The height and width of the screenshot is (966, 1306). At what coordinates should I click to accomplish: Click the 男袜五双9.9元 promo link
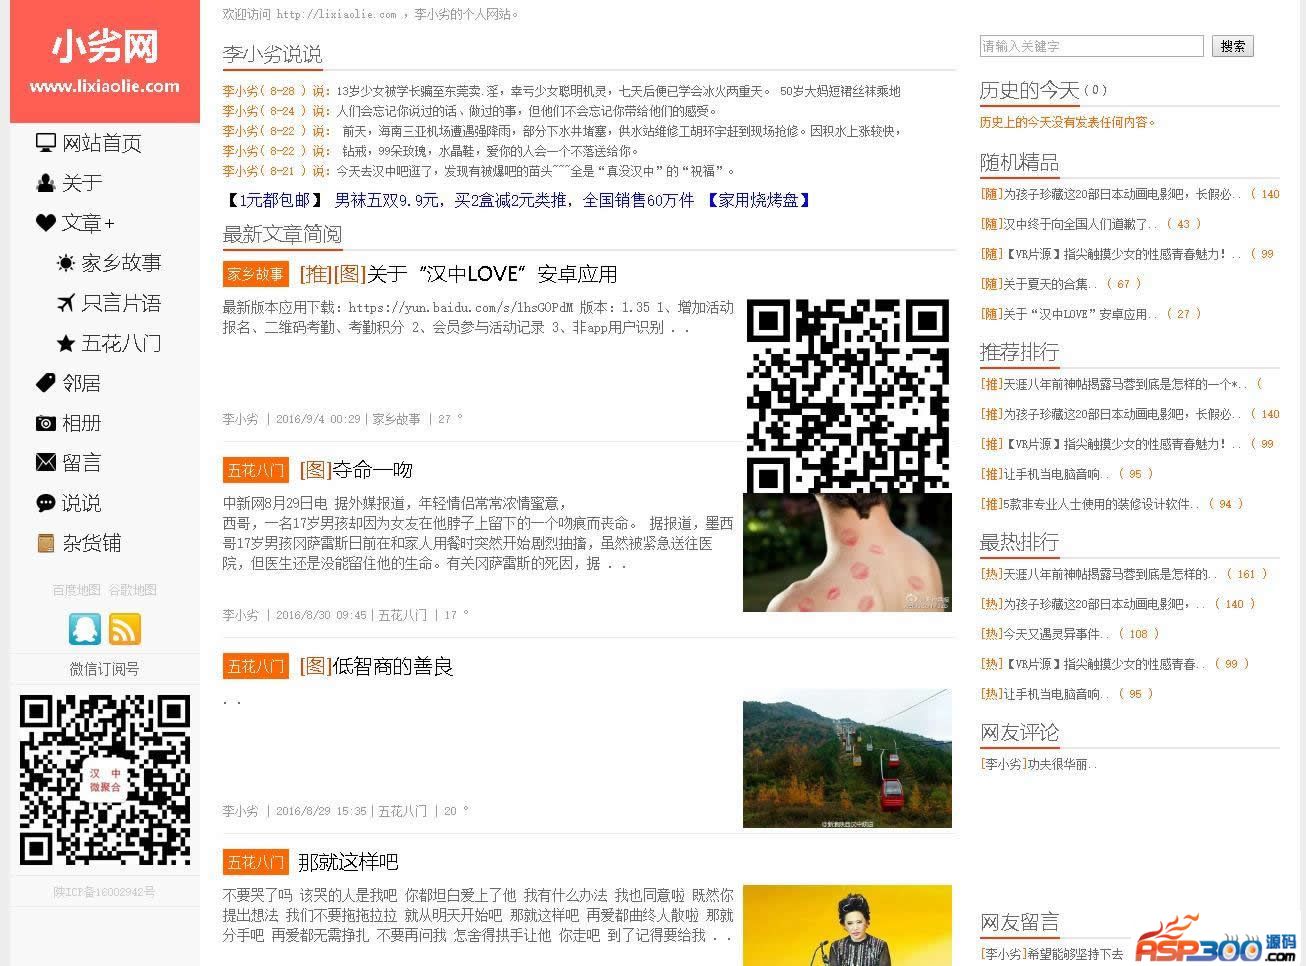point(514,200)
